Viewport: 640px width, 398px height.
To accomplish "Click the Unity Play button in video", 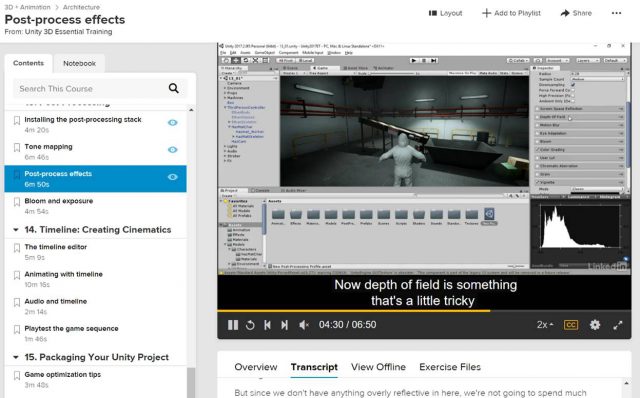I will pos(413,60).
